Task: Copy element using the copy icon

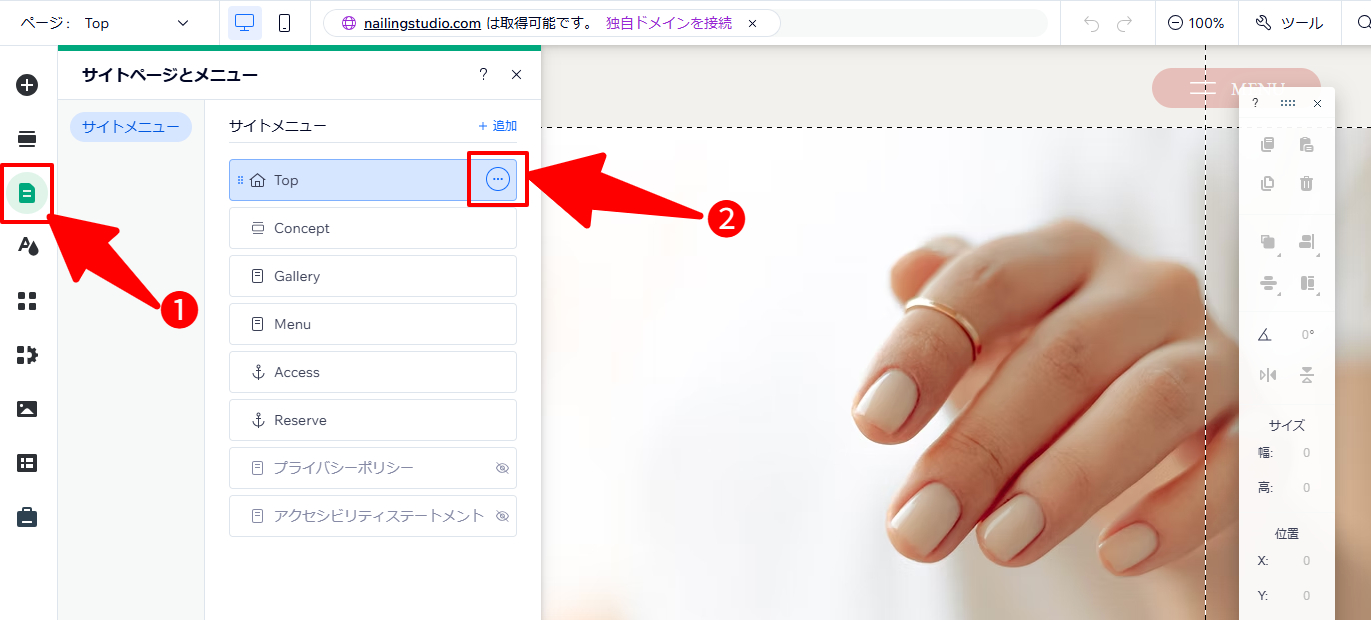Action: (1267, 144)
